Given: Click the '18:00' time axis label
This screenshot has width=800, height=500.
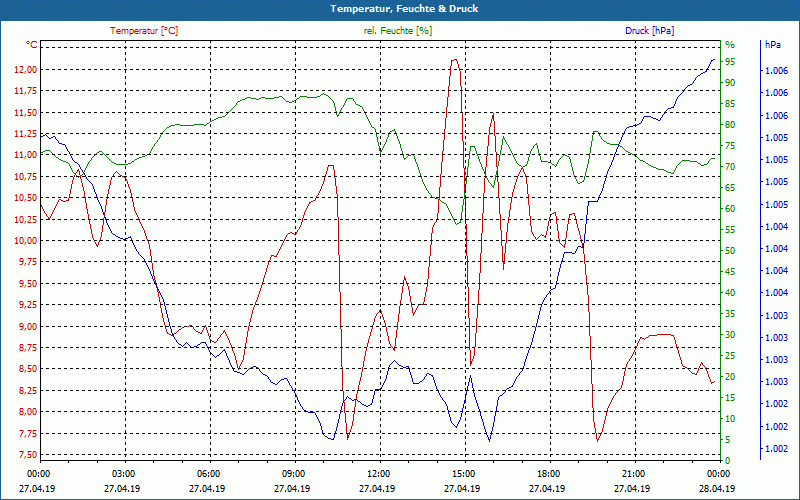Looking at the screenshot, I should 547,473.
